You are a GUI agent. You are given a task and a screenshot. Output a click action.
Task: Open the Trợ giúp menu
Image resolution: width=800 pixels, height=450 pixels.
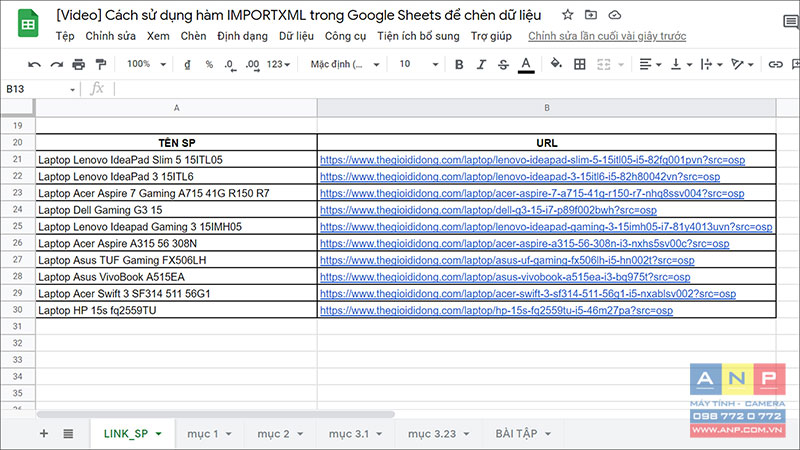pos(491,36)
